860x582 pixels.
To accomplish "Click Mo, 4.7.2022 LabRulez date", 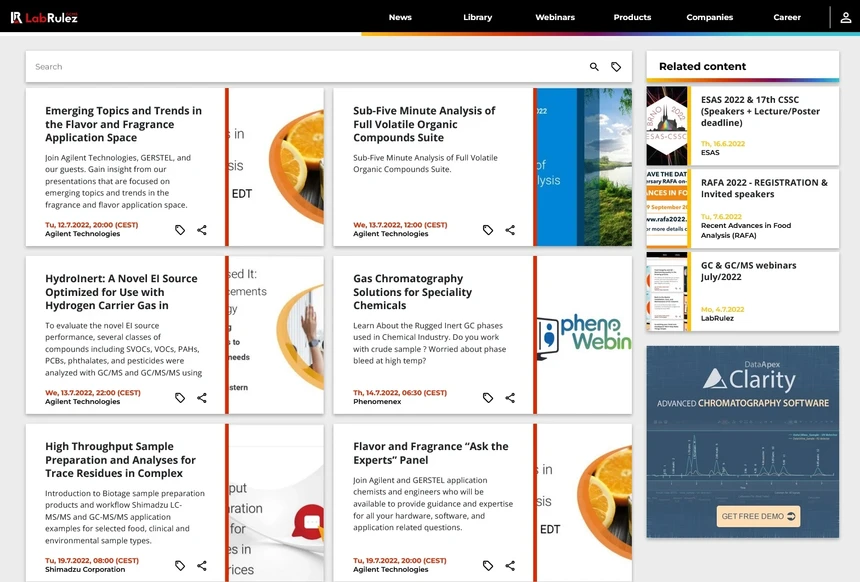I will point(722,309).
